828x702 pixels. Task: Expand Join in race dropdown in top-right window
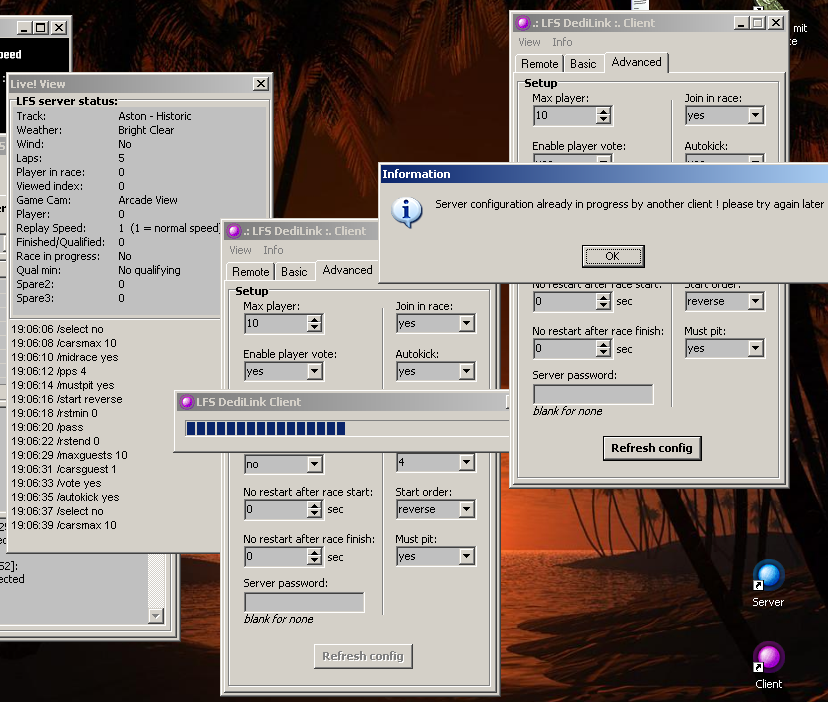coord(755,115)
